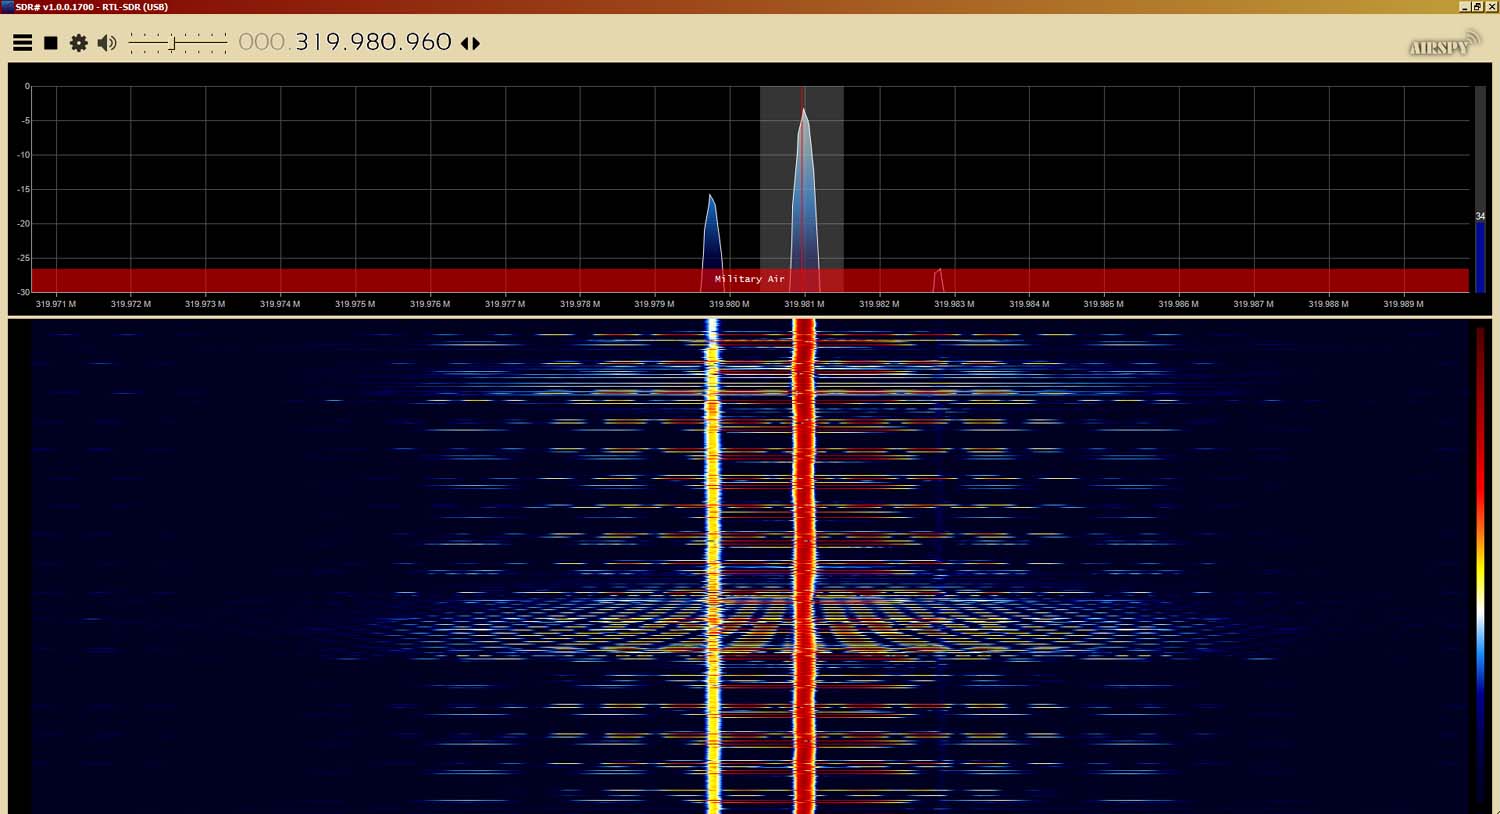Open settings with the gear icon

(78, 43)
